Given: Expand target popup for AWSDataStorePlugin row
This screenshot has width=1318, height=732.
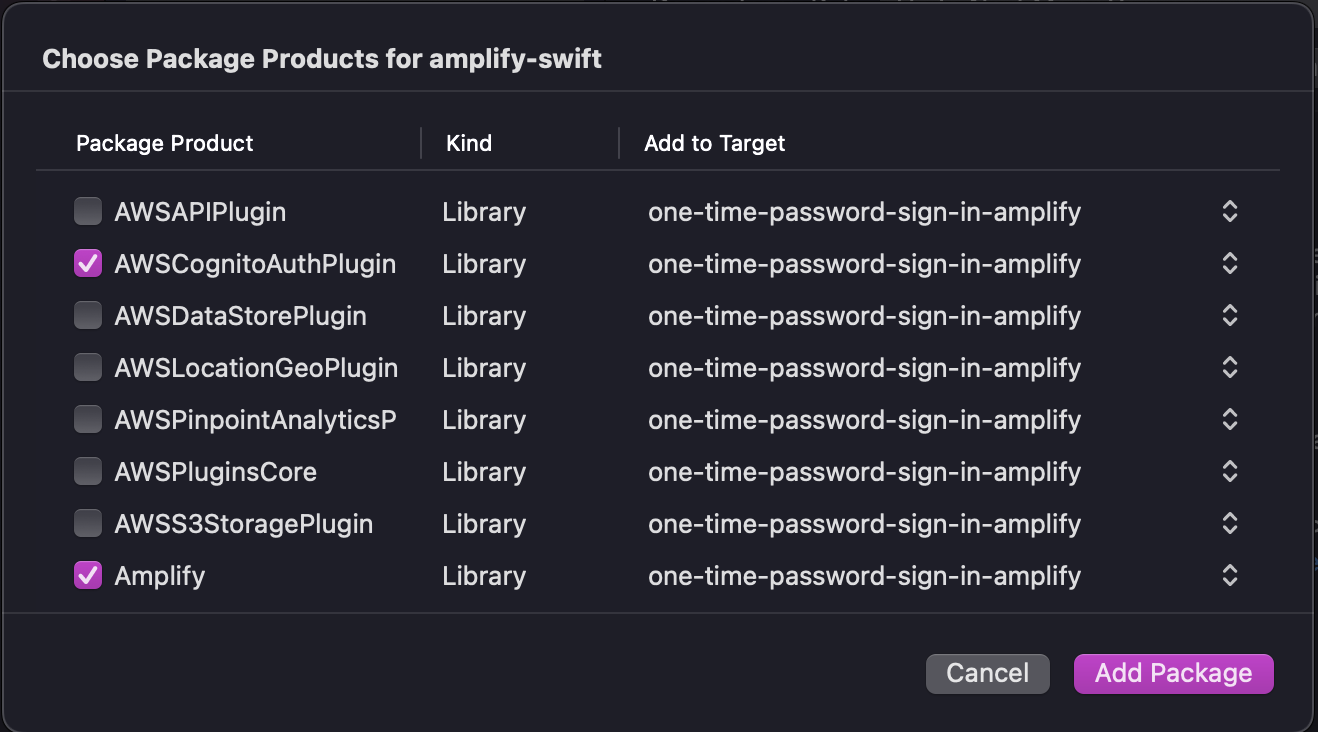Looking at the screenshot, I should pyautogui.click(x=1230, y=316).
